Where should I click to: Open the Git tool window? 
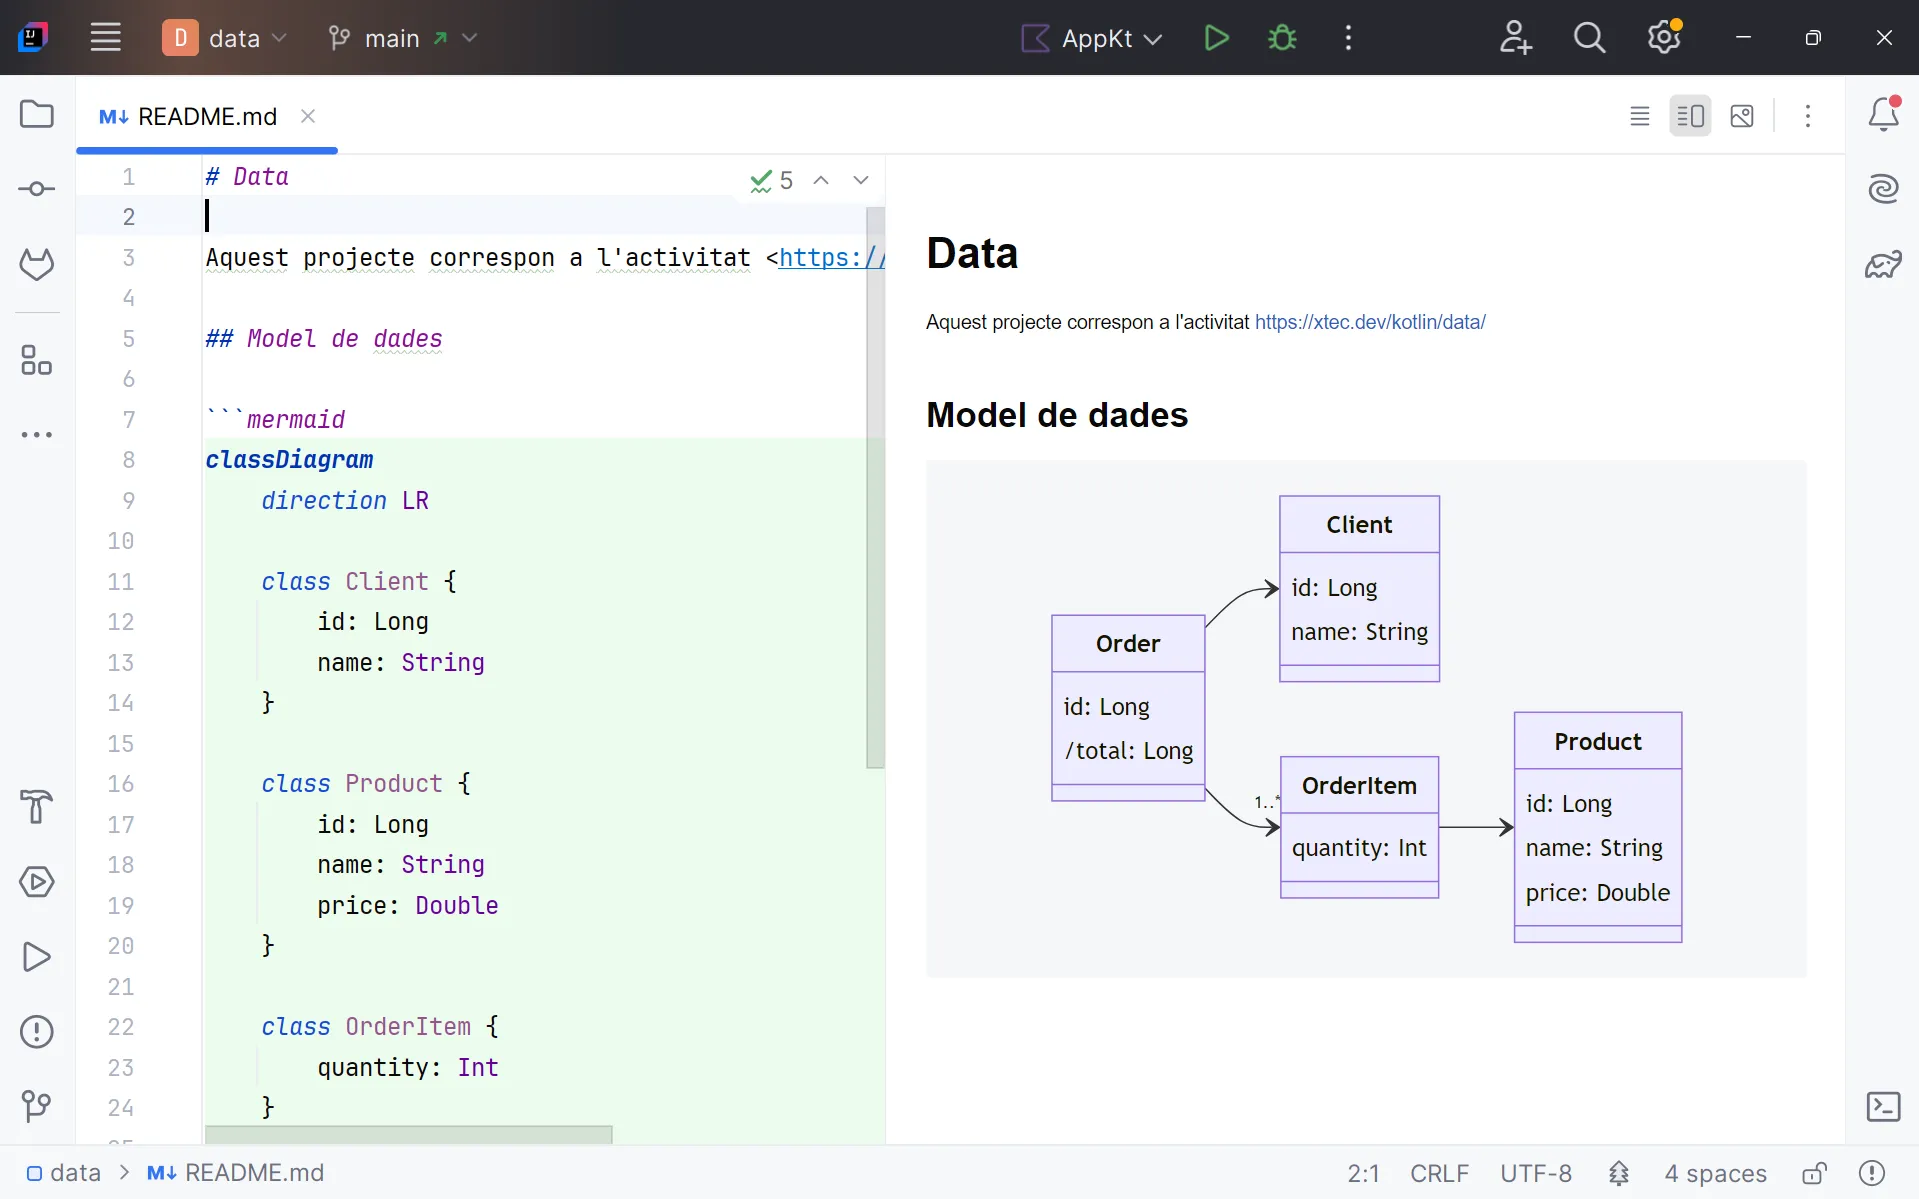pyautogui.click(x=37, y=1106)
